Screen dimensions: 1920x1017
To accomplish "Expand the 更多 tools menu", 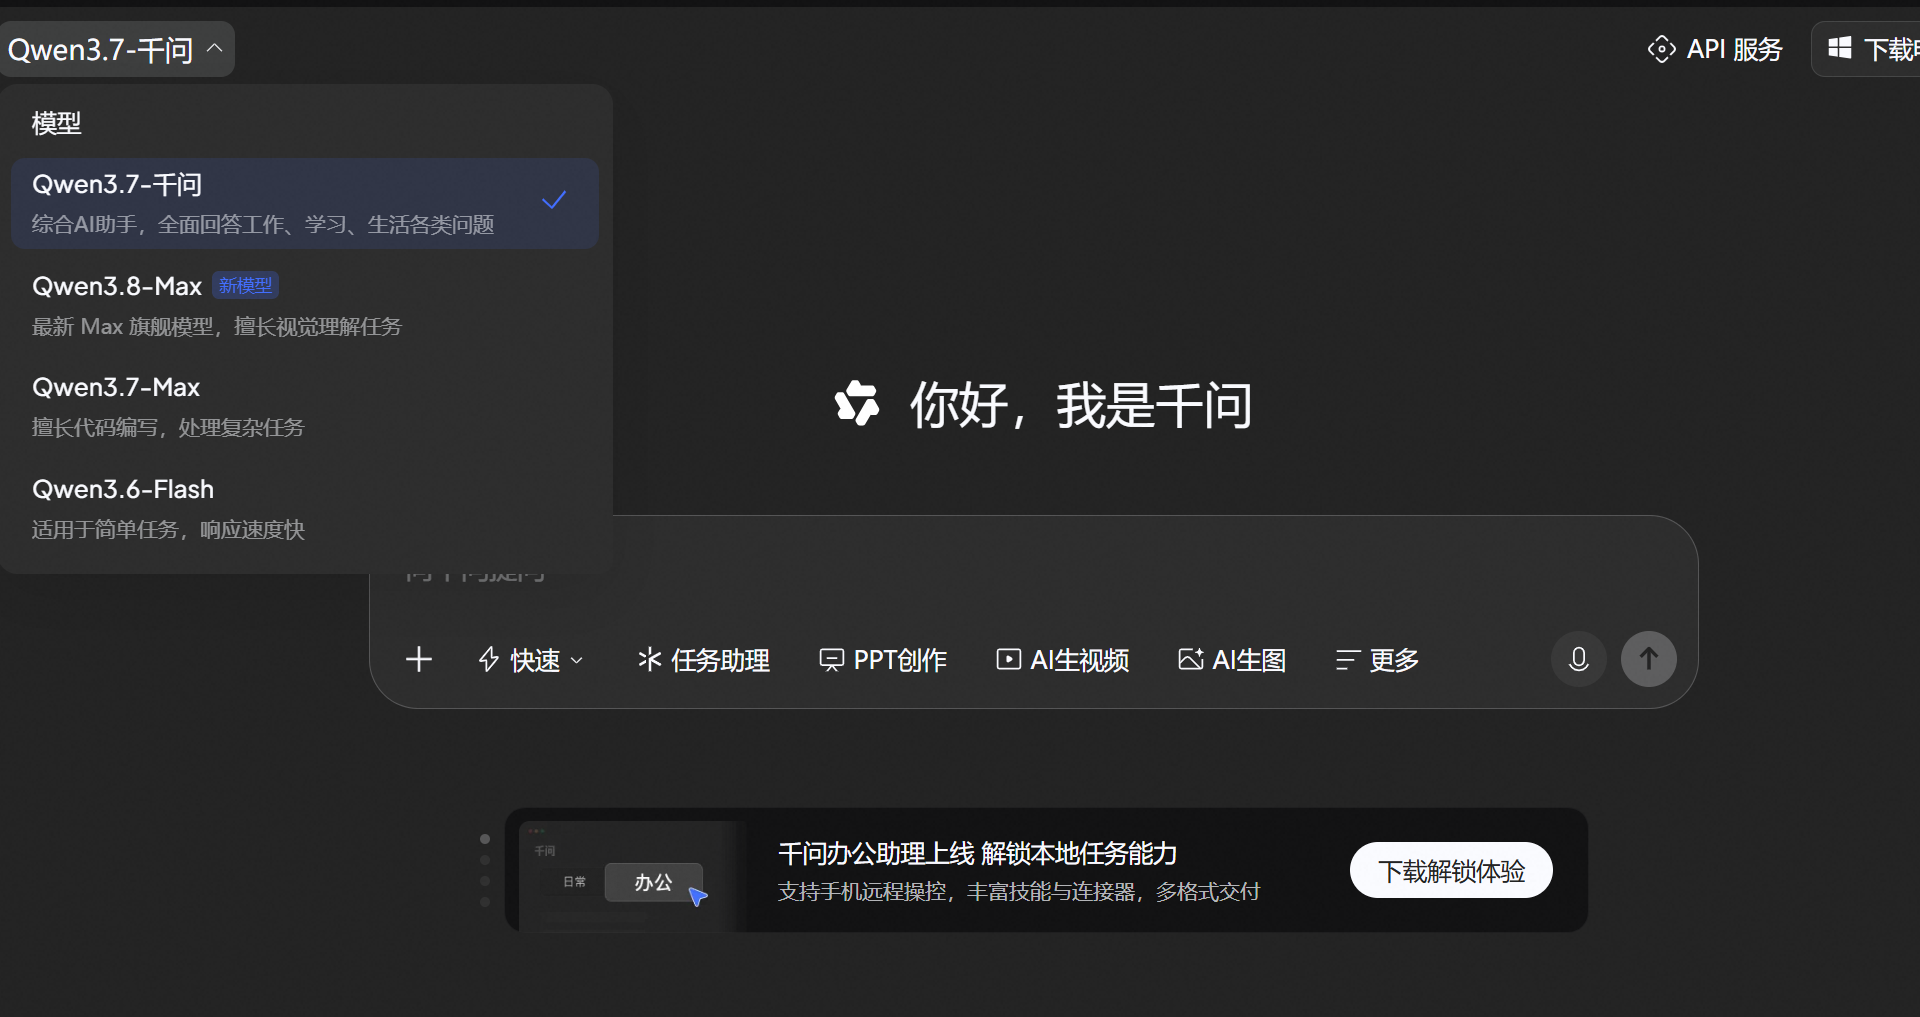I will [x=1377, y=660].
